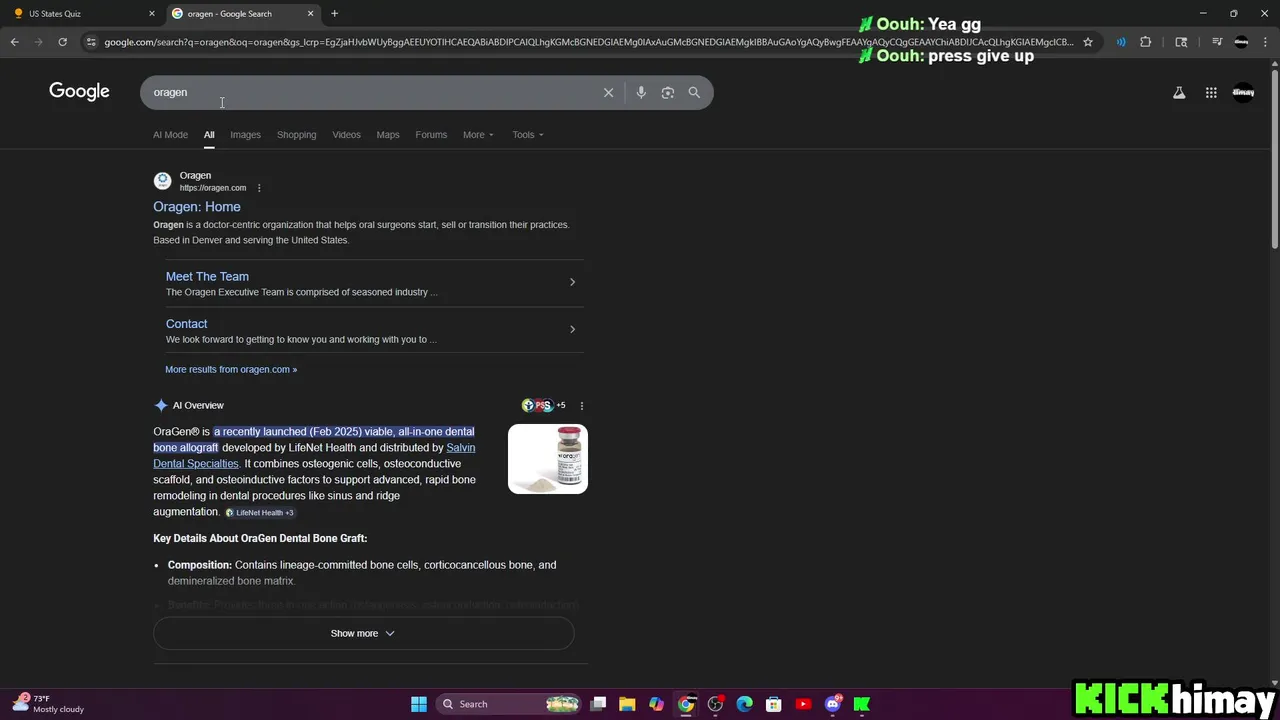Viewport: 1280px width, 720px height.
Task: Expand AI Overview with Show more
Action: (x=363, y=633)
